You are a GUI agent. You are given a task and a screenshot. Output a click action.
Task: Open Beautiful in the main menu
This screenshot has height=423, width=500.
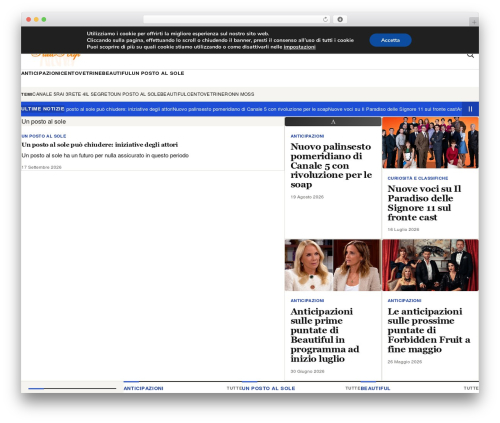tap(116, 73)
